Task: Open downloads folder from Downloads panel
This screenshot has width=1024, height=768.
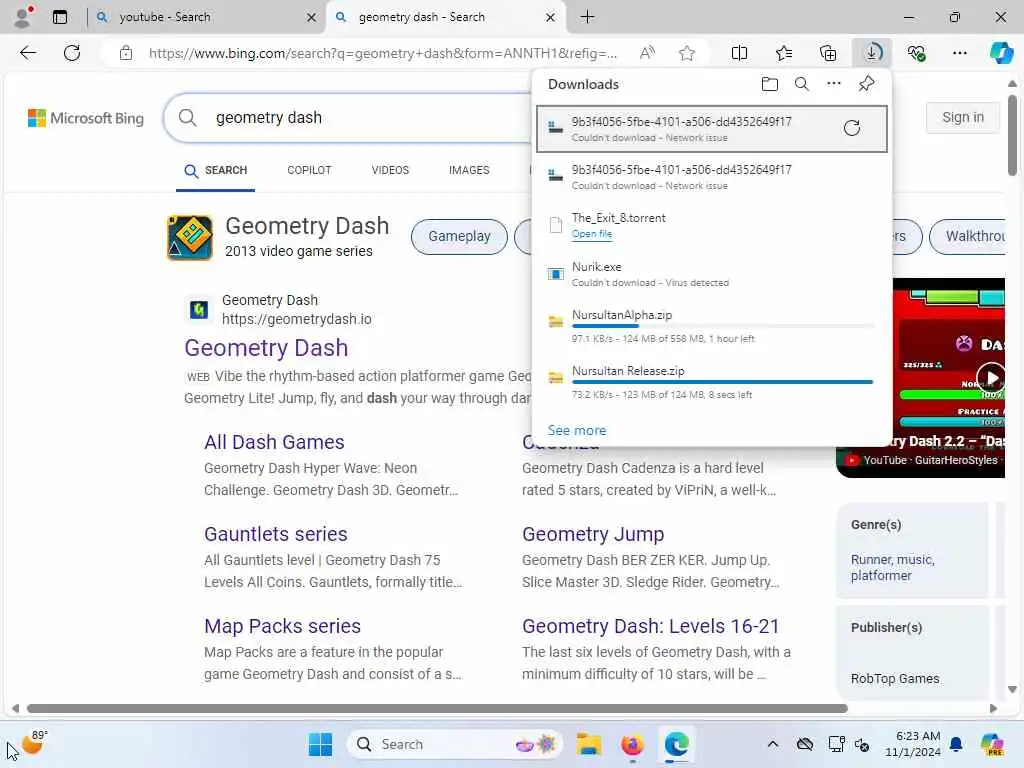Action: point(770,84)
